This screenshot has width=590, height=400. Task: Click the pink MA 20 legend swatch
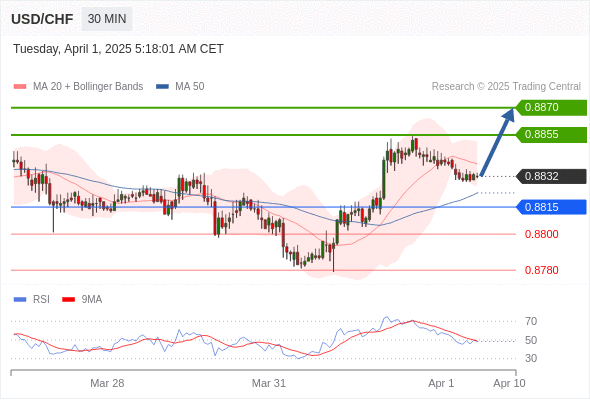pyautogui.click(x=20, y=87)
